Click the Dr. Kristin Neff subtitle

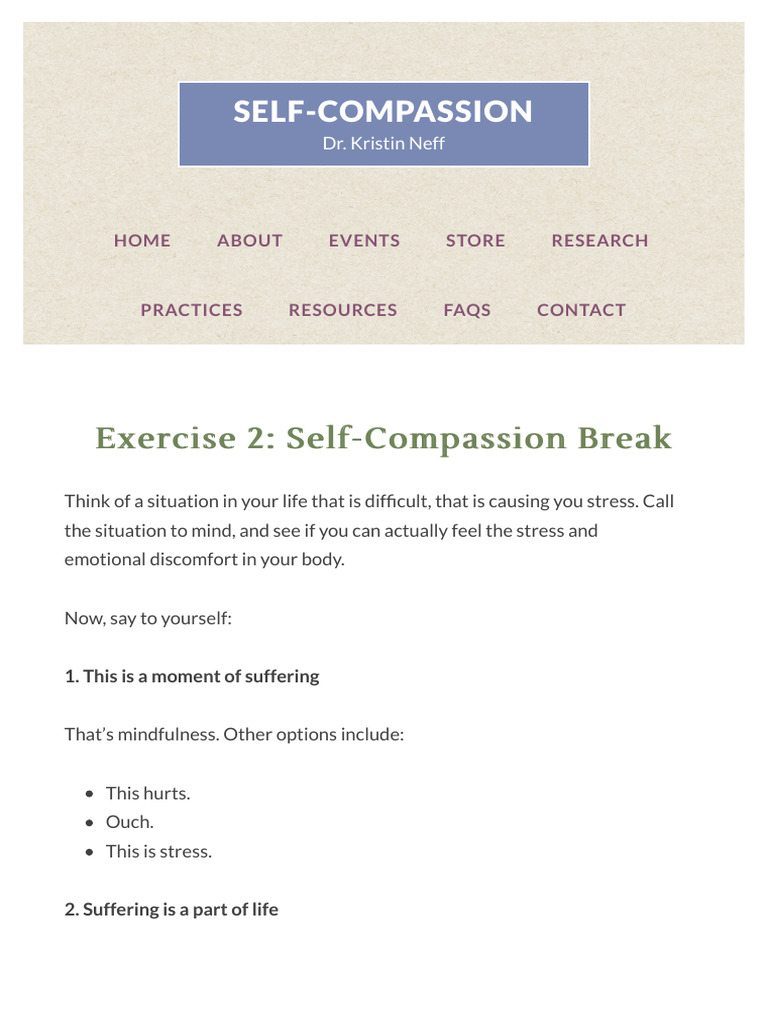383,143
